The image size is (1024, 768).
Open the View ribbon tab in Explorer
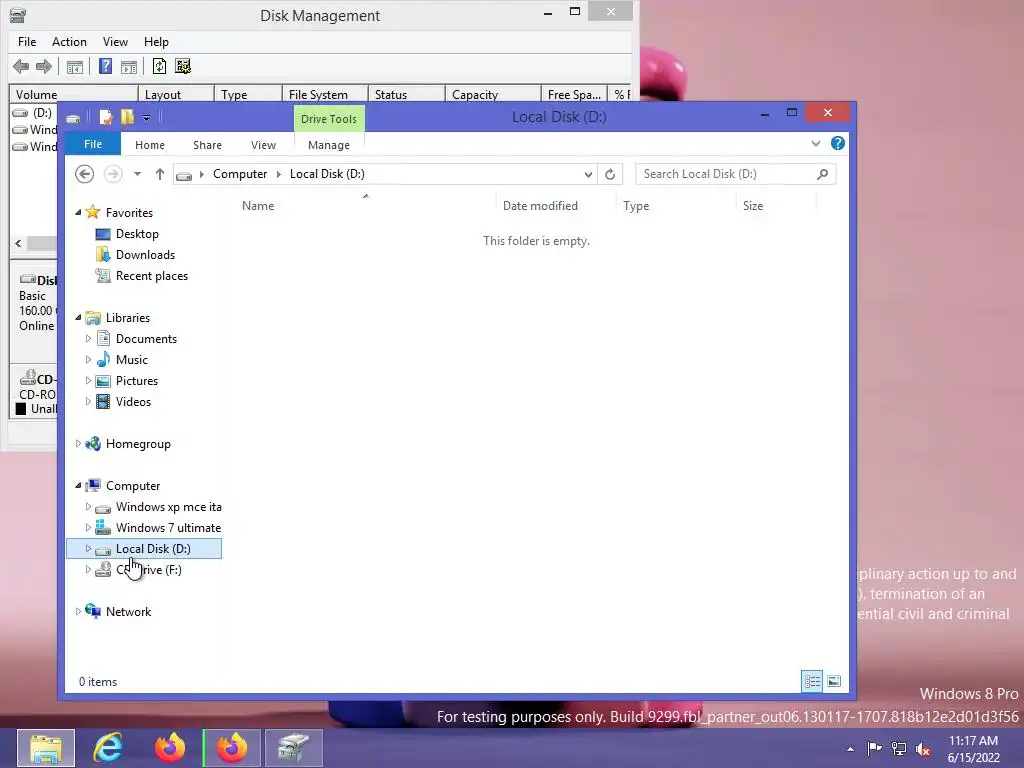coord(263,145)
